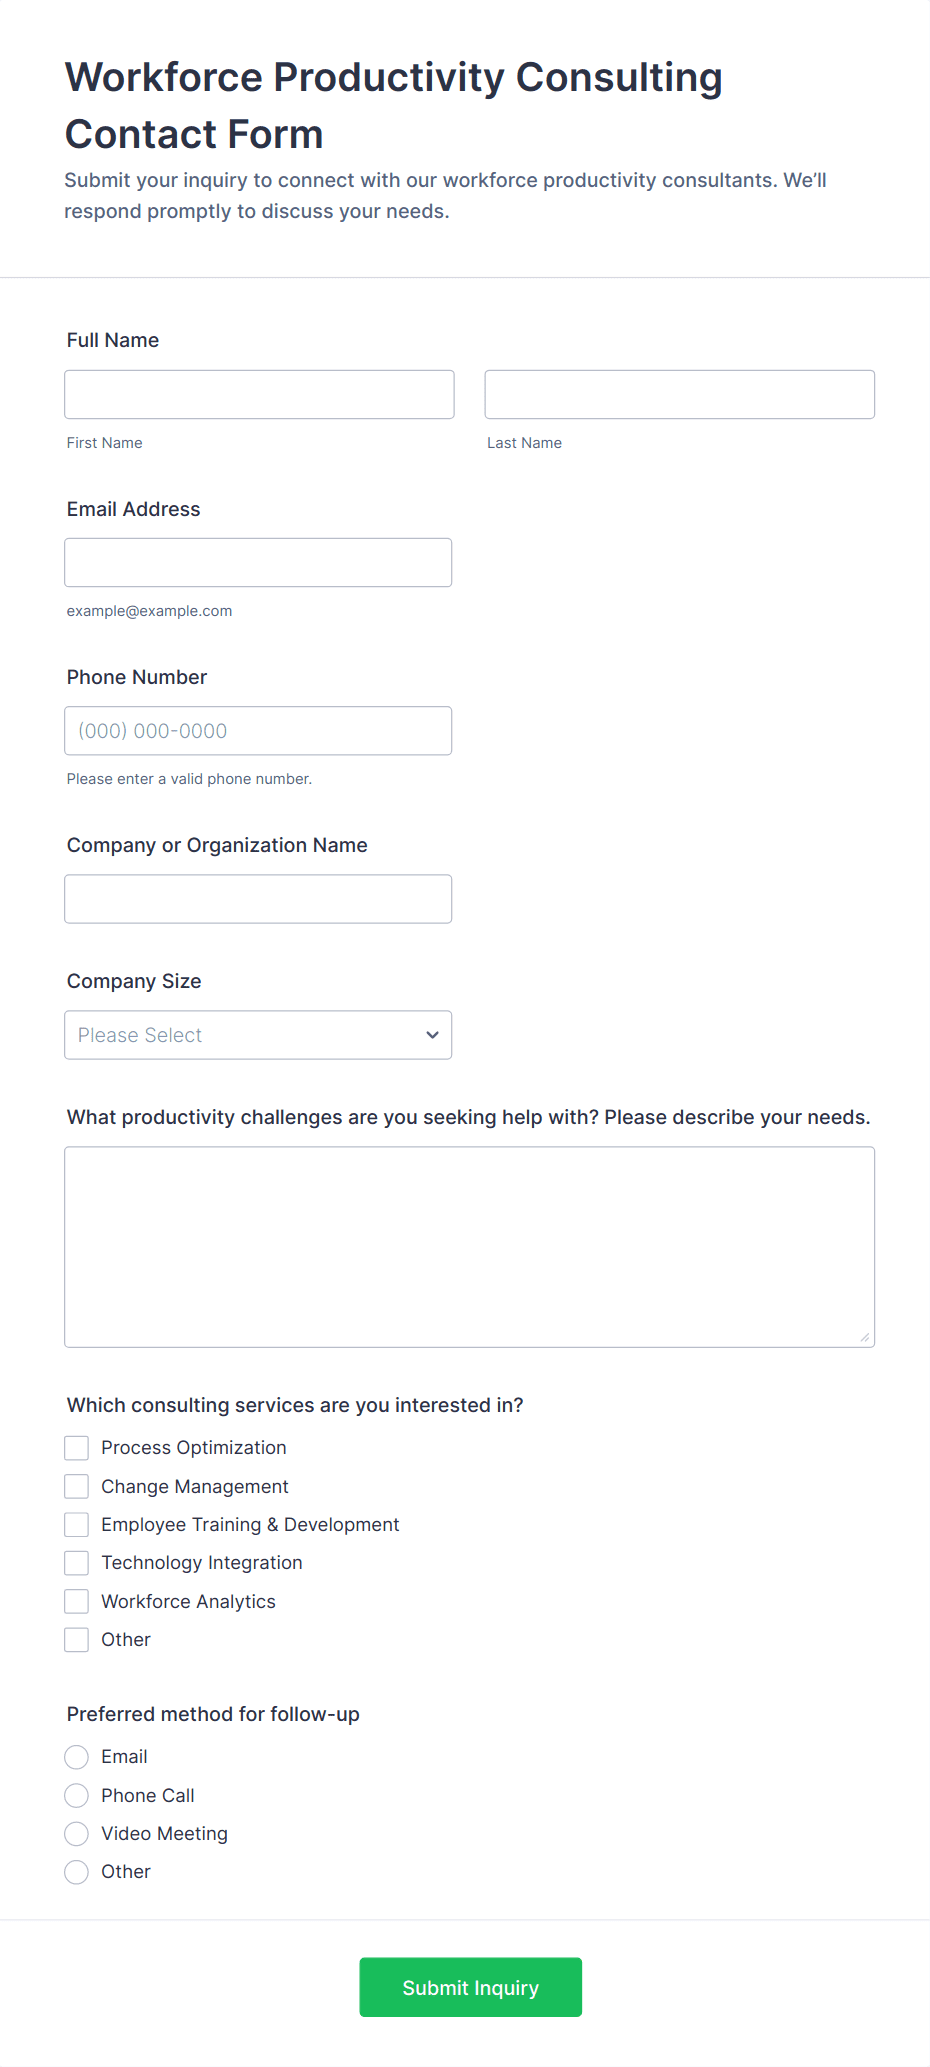Click the textarea resize handle
The image size is (930, 2067).
pyautogui.click(x=864, y=1335)
